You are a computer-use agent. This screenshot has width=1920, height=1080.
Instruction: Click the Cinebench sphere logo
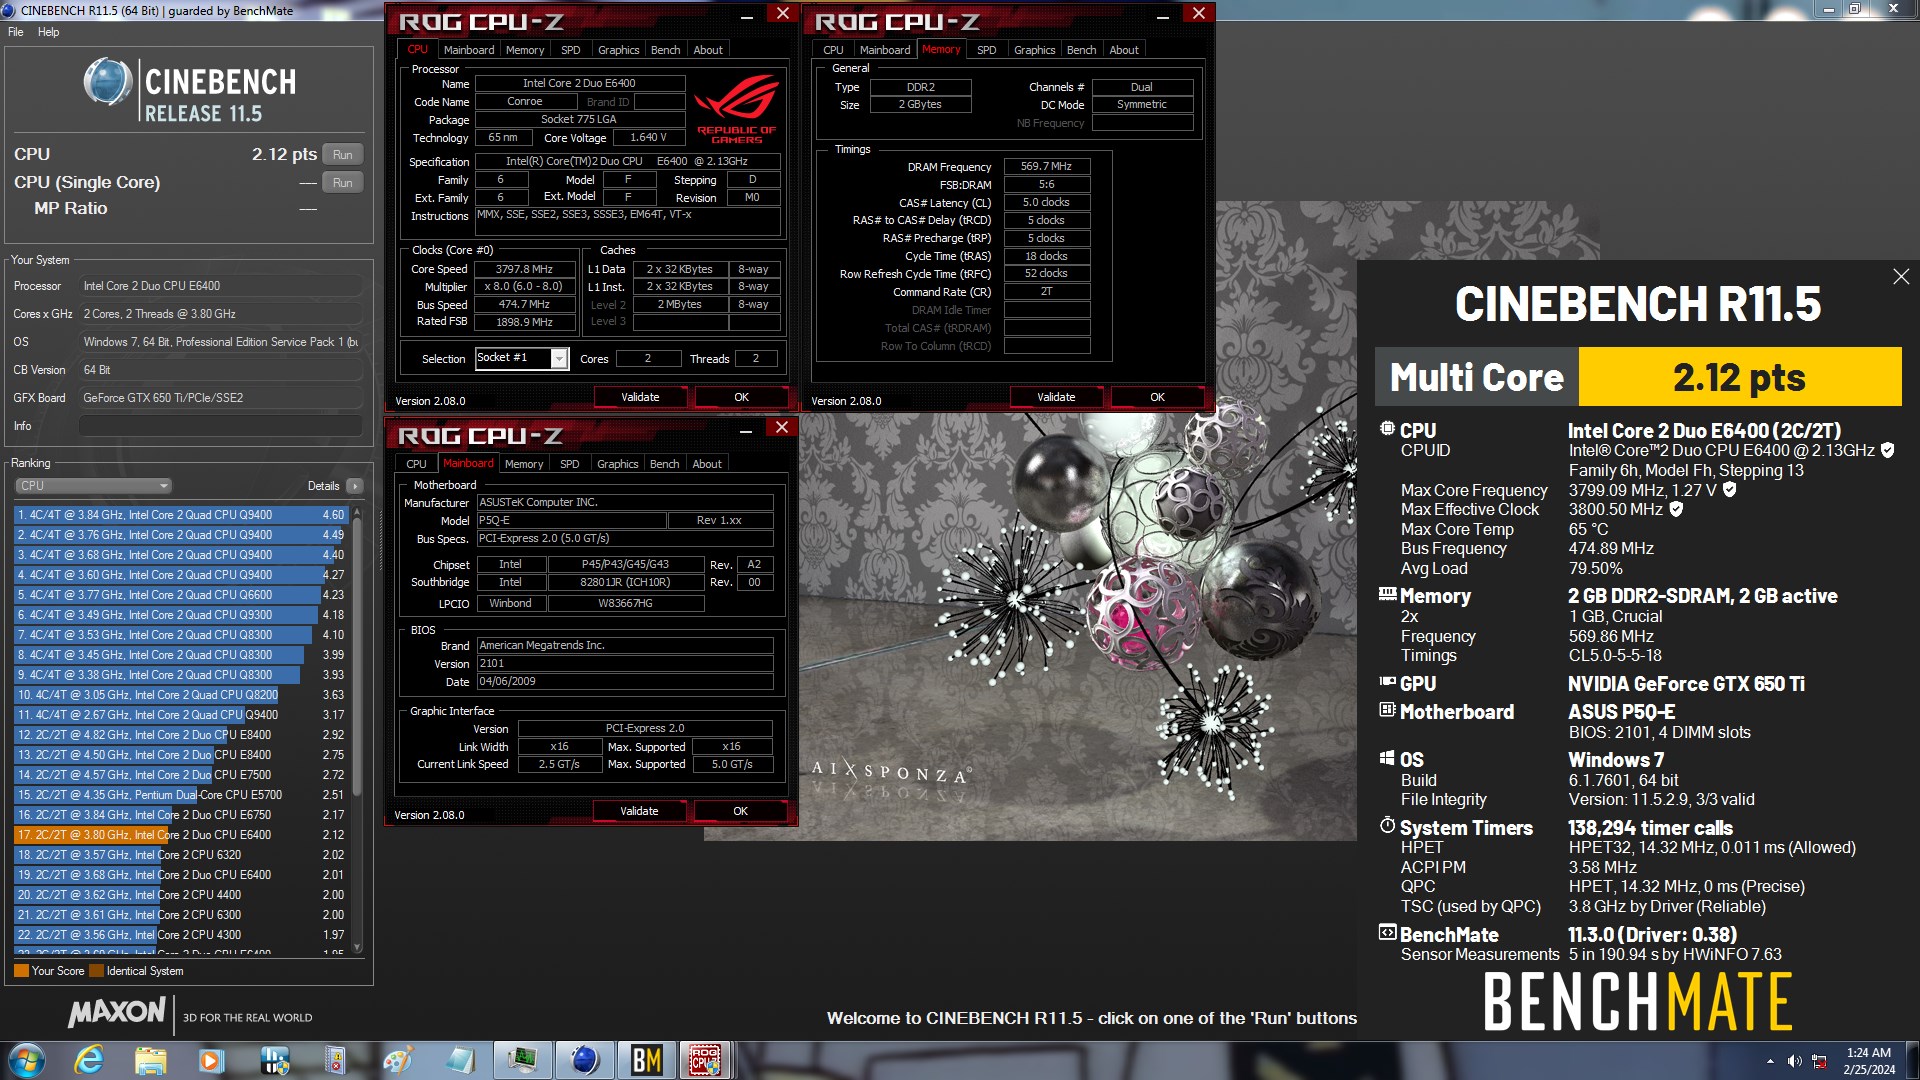(107, 82)
